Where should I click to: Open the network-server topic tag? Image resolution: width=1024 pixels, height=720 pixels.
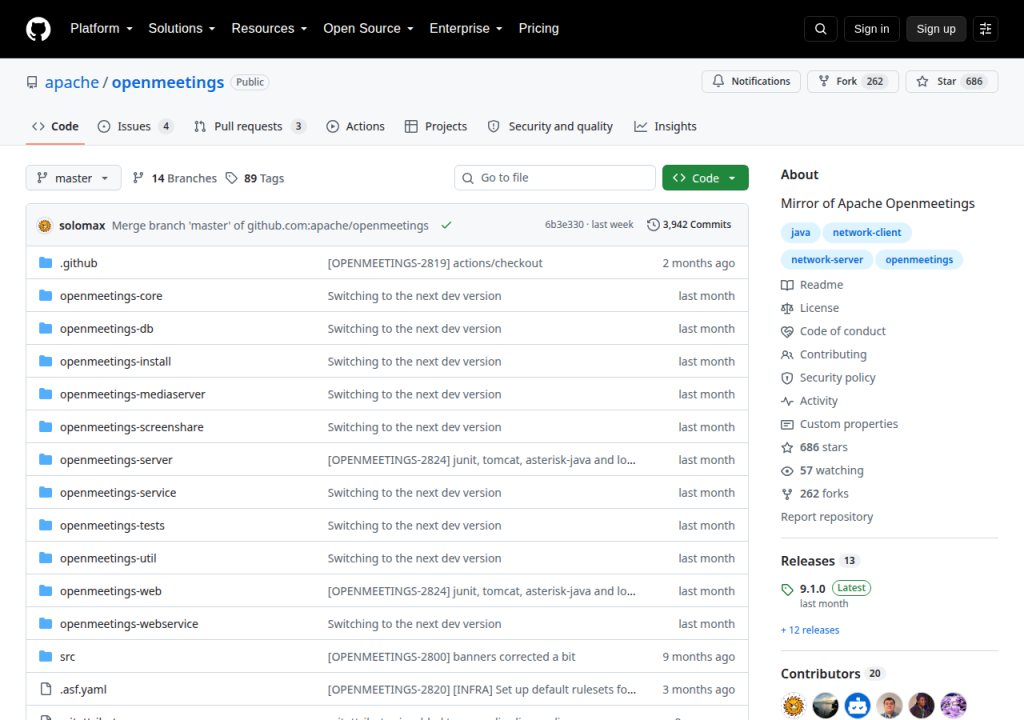pos(827,260)
